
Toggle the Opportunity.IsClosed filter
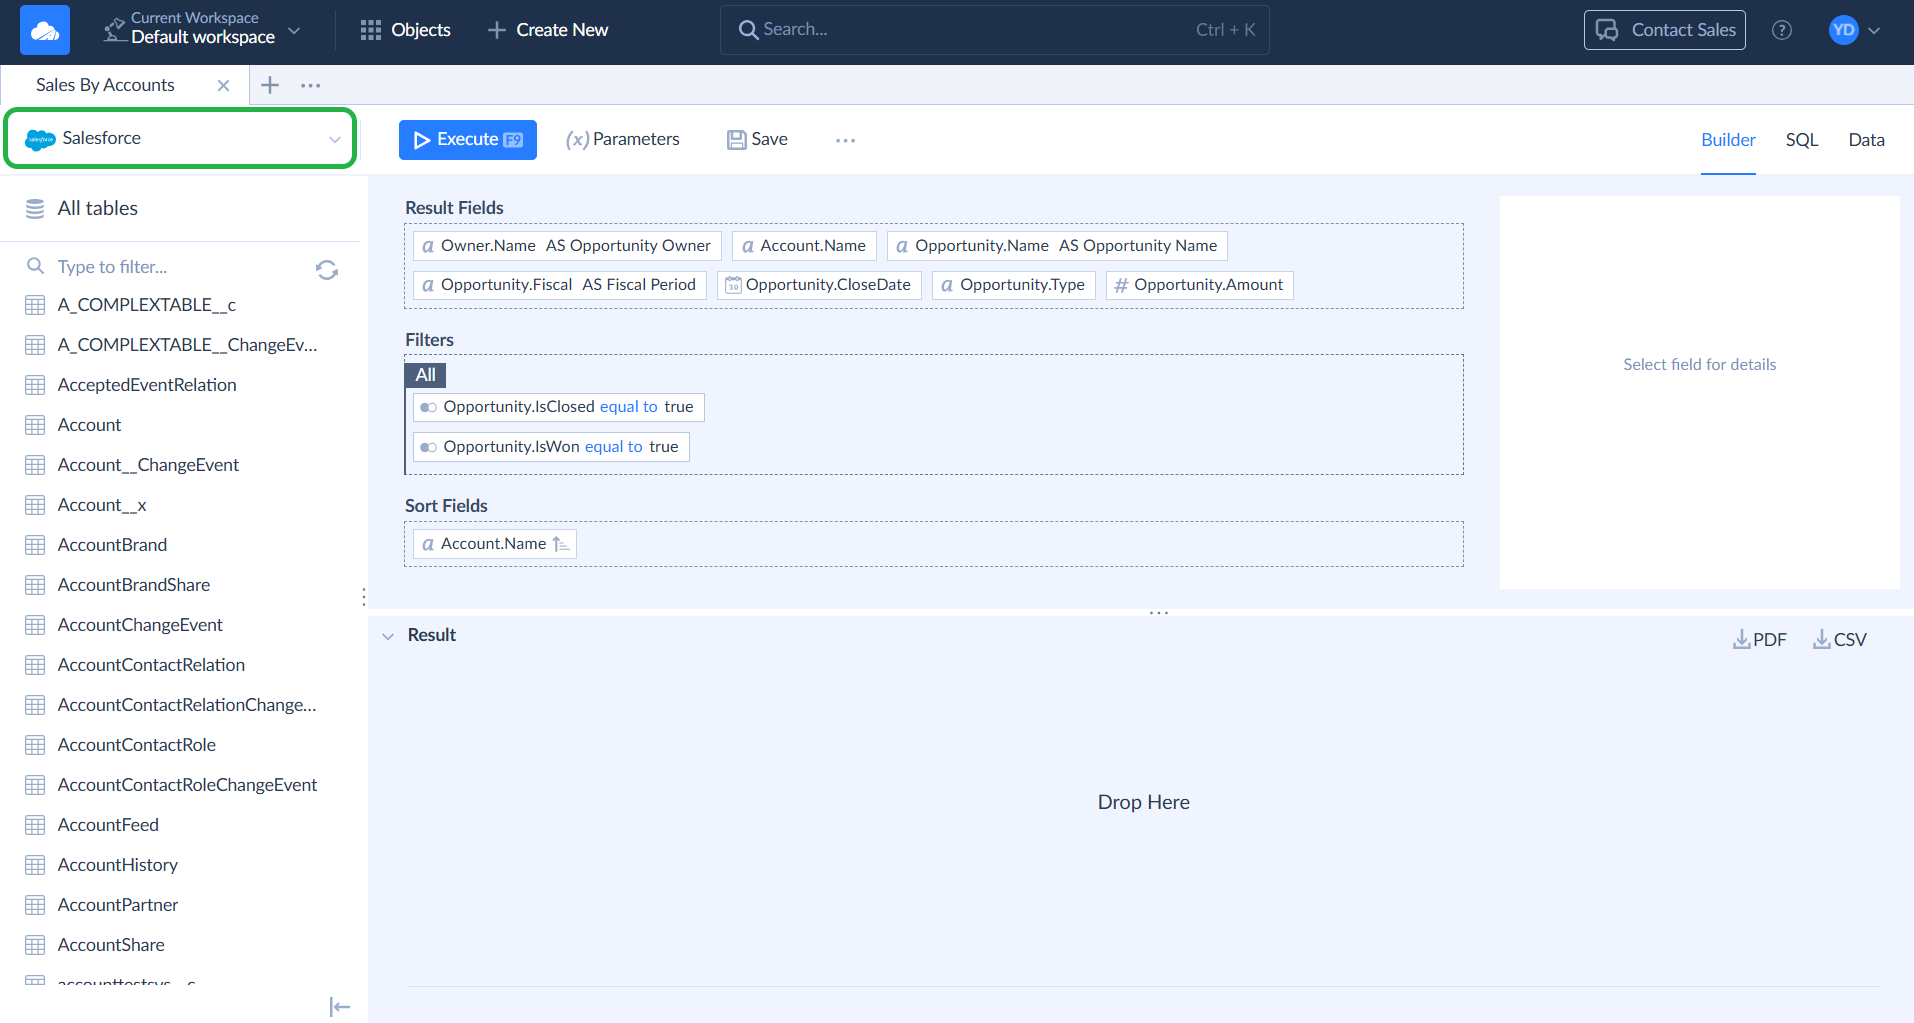(x=430, y=407)
